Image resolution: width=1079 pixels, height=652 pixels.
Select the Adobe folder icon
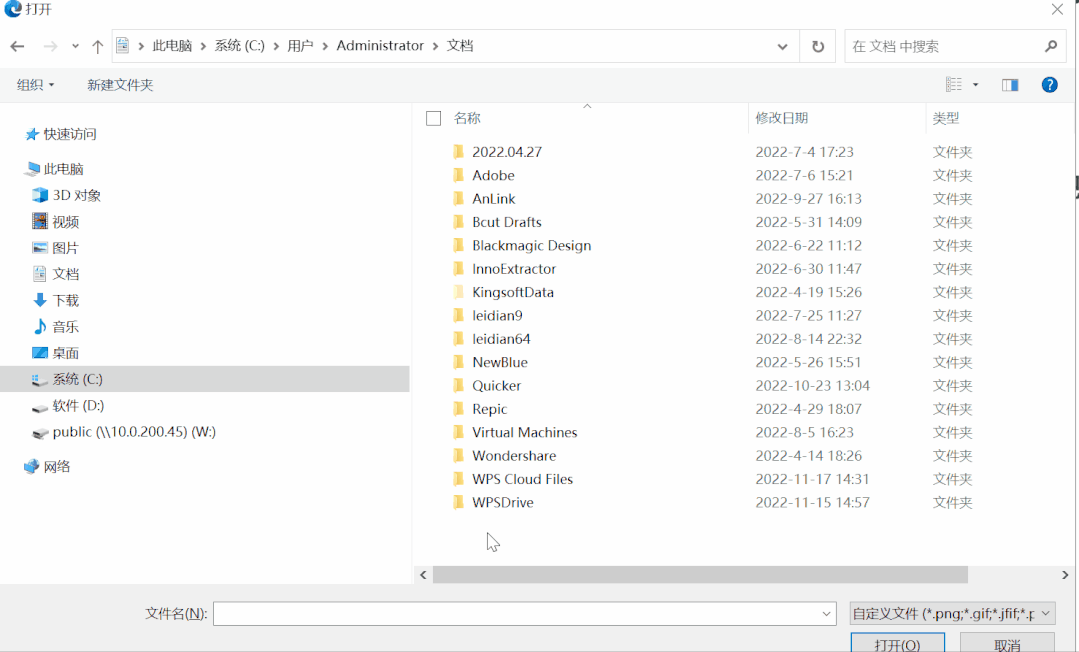click(x=459, y=175)
